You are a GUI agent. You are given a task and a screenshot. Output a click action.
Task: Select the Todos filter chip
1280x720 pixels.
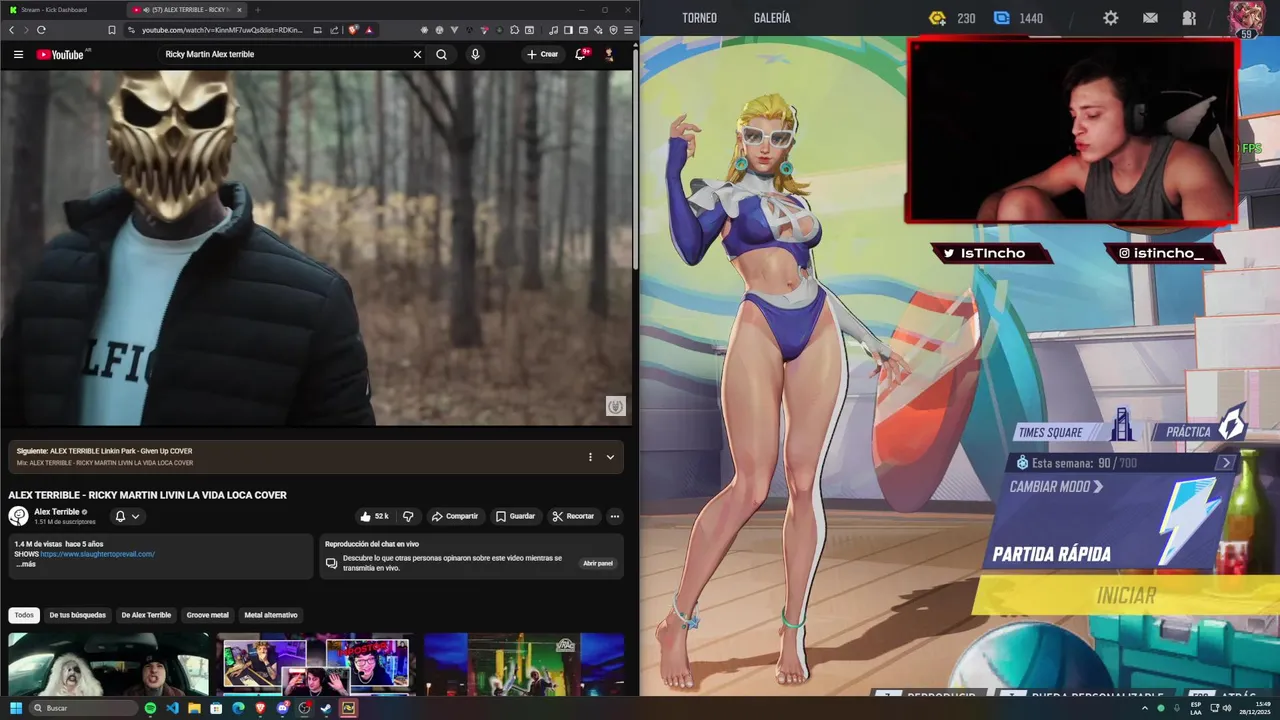[x=24, y=615]
